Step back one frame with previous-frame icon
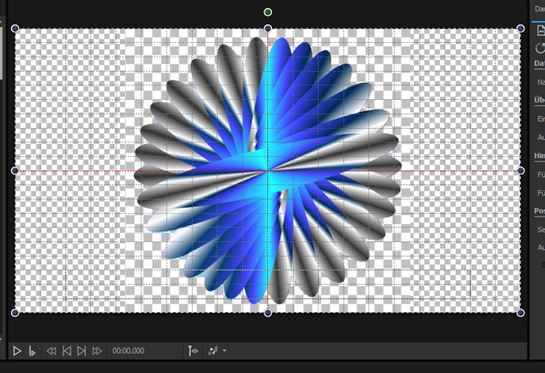Viewport: 545px width, 373px height. point(67,351)
